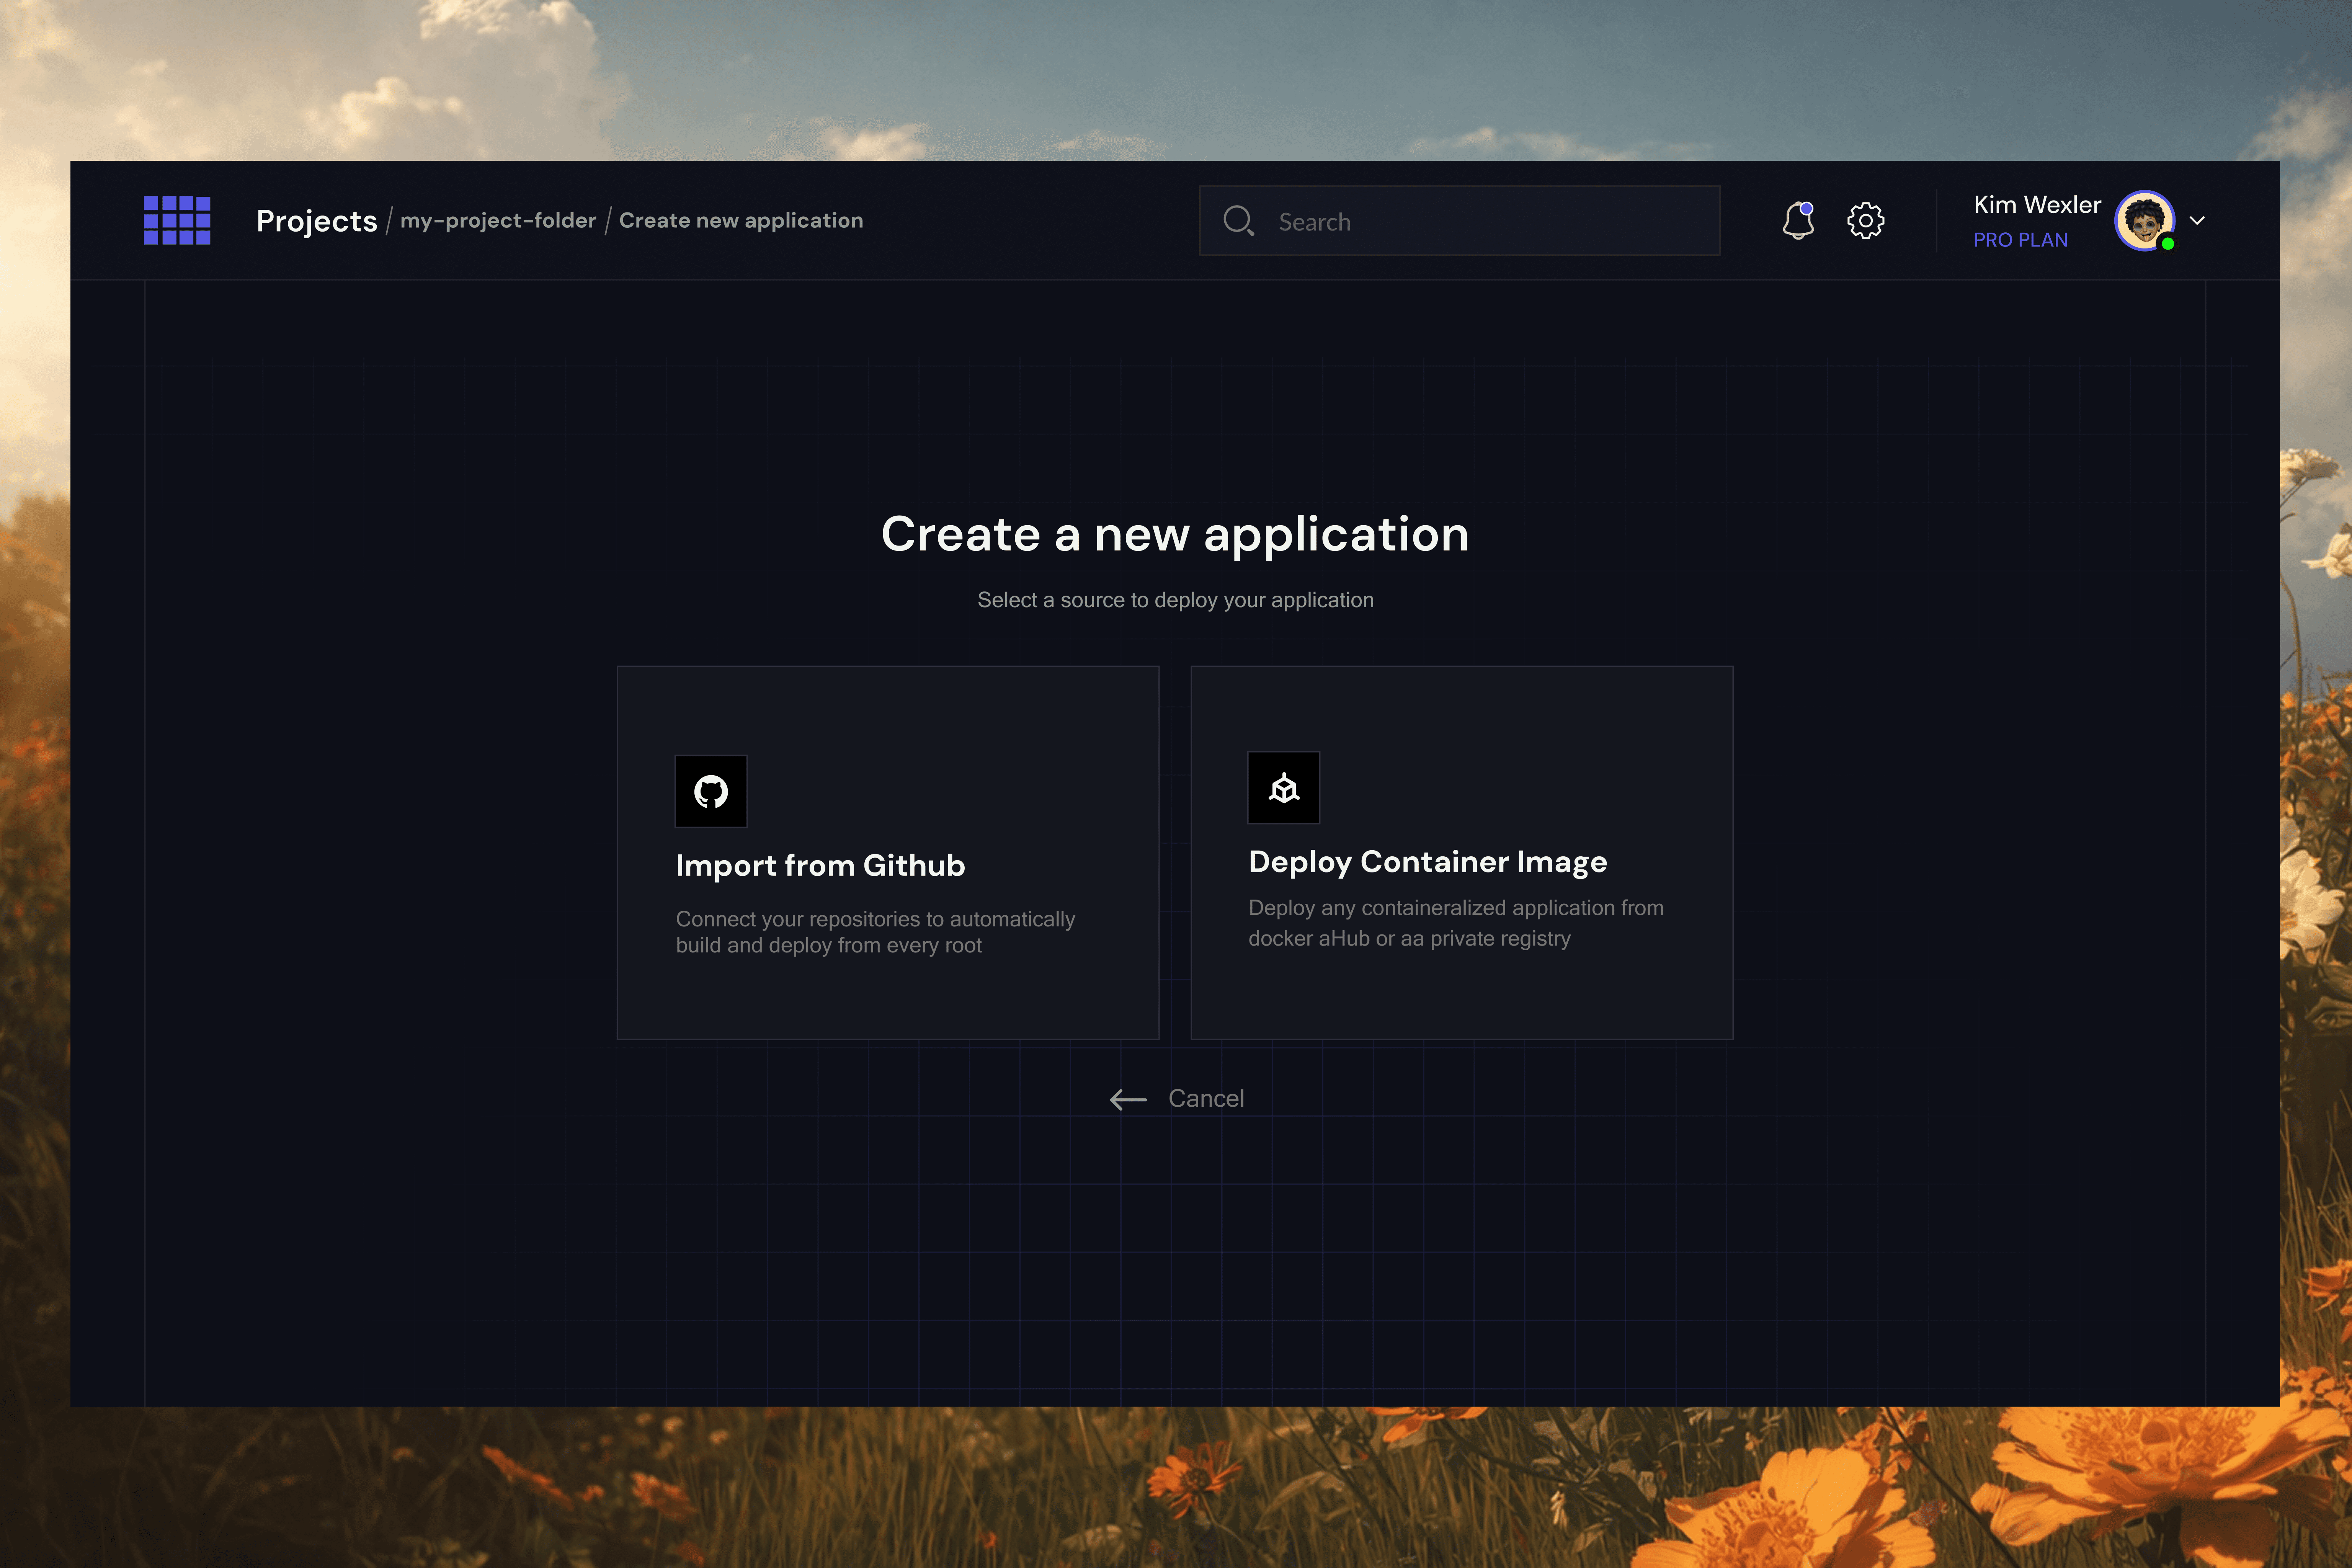Expand the user account dropdown chevron

(x=2197, y=220)
